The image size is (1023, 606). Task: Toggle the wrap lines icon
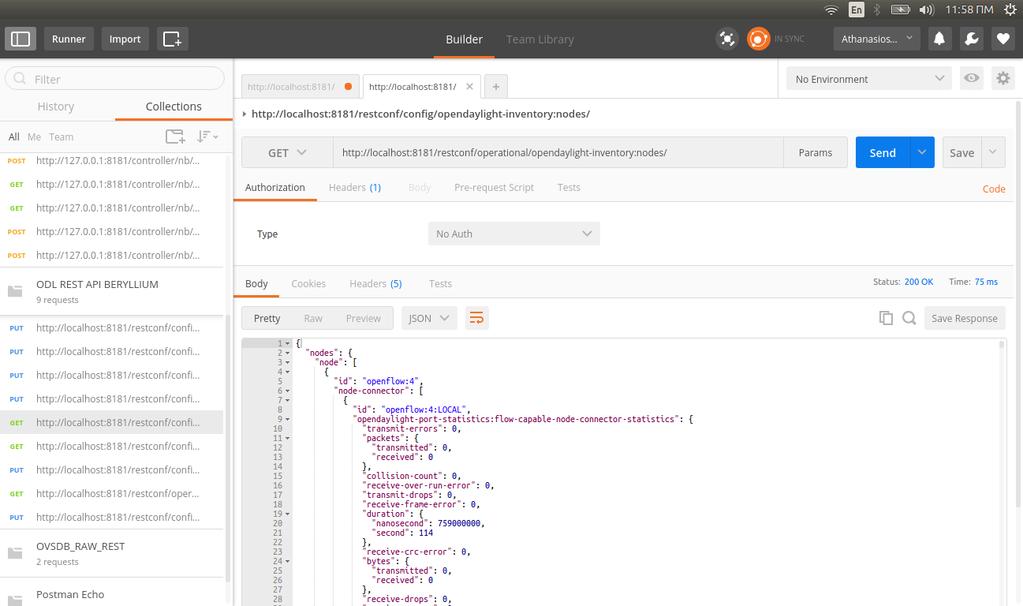(477, 318)
